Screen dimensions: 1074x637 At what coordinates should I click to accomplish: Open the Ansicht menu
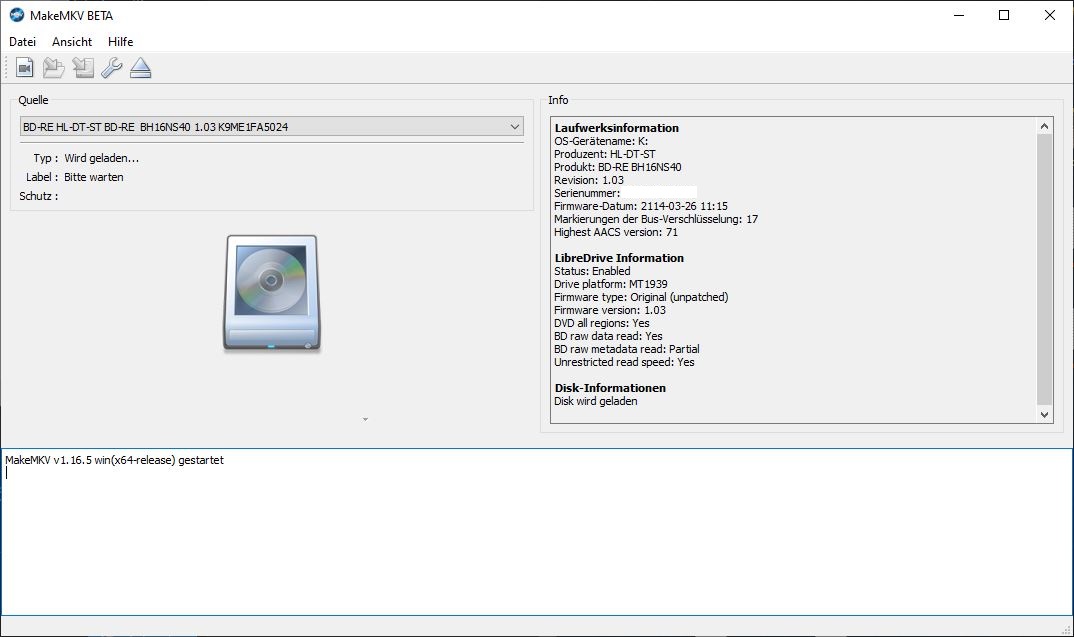click(x=72, y=42)
